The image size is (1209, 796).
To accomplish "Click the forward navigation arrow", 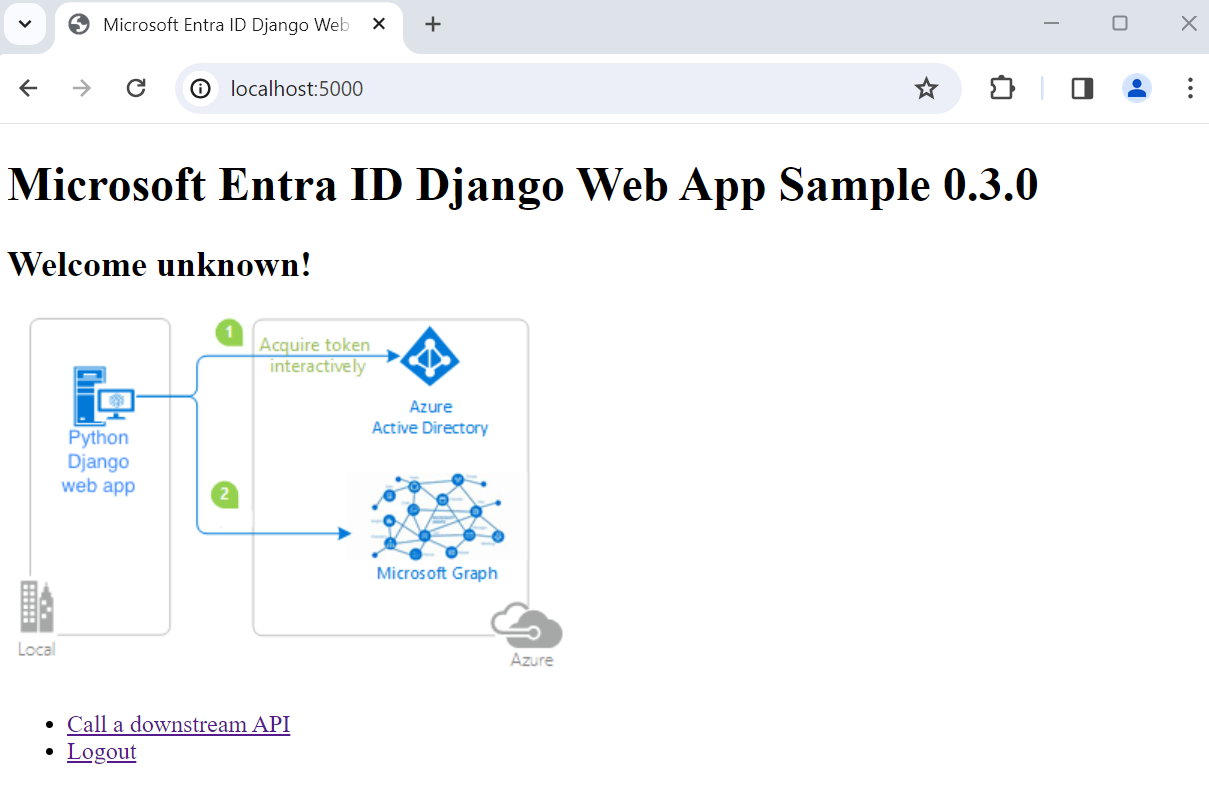I will 81,88.
